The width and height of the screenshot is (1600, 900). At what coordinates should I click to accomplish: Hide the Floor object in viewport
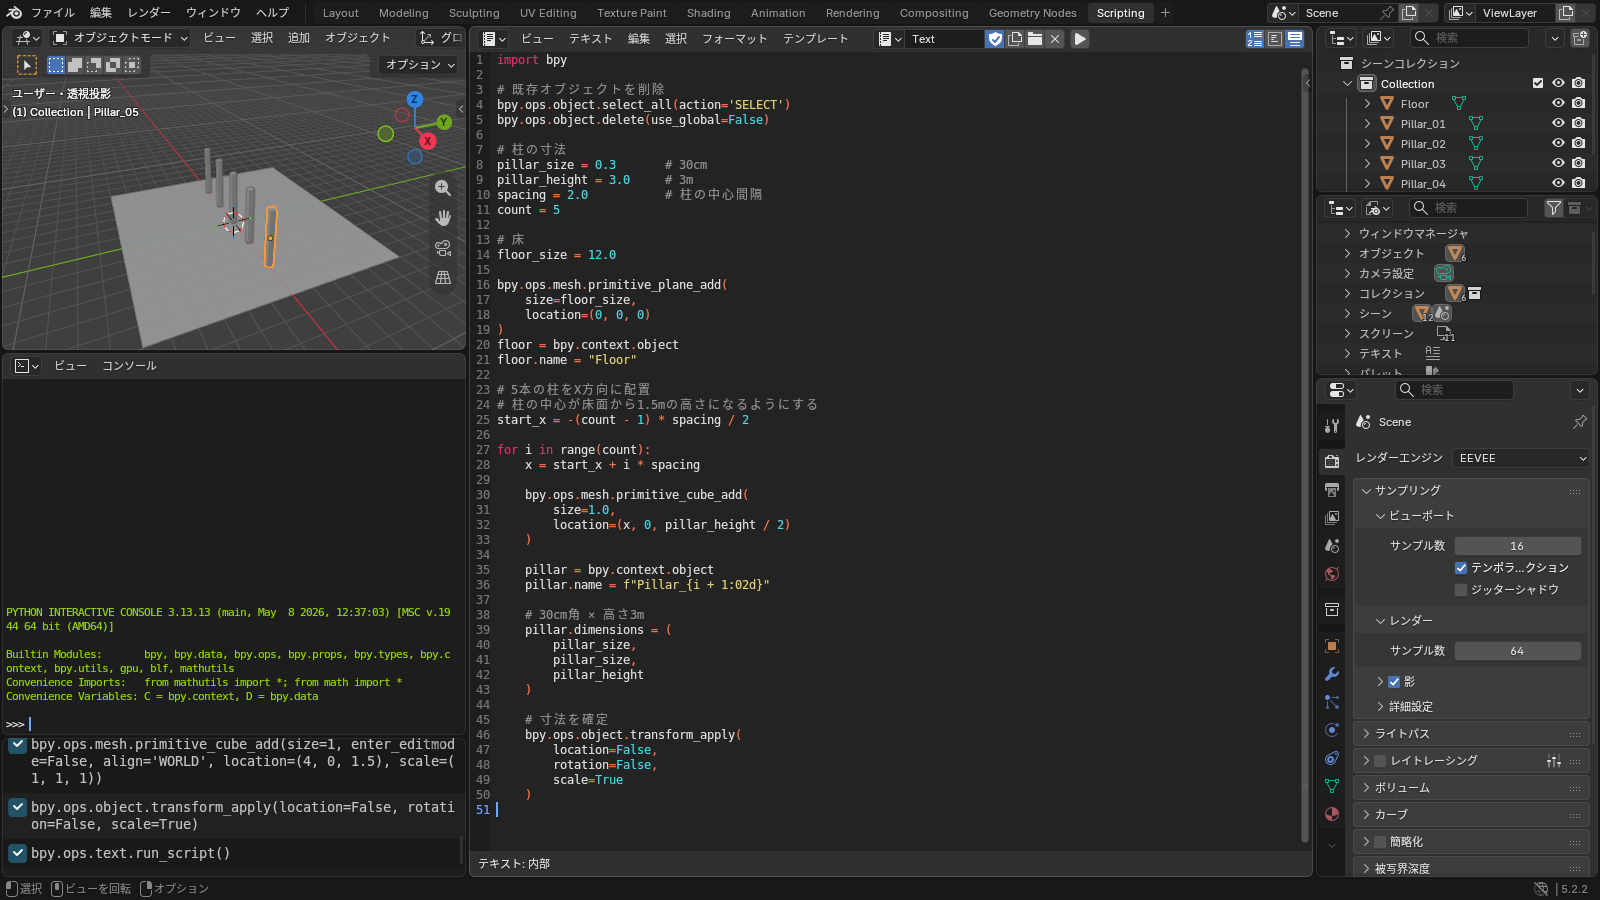(1558, 103)
